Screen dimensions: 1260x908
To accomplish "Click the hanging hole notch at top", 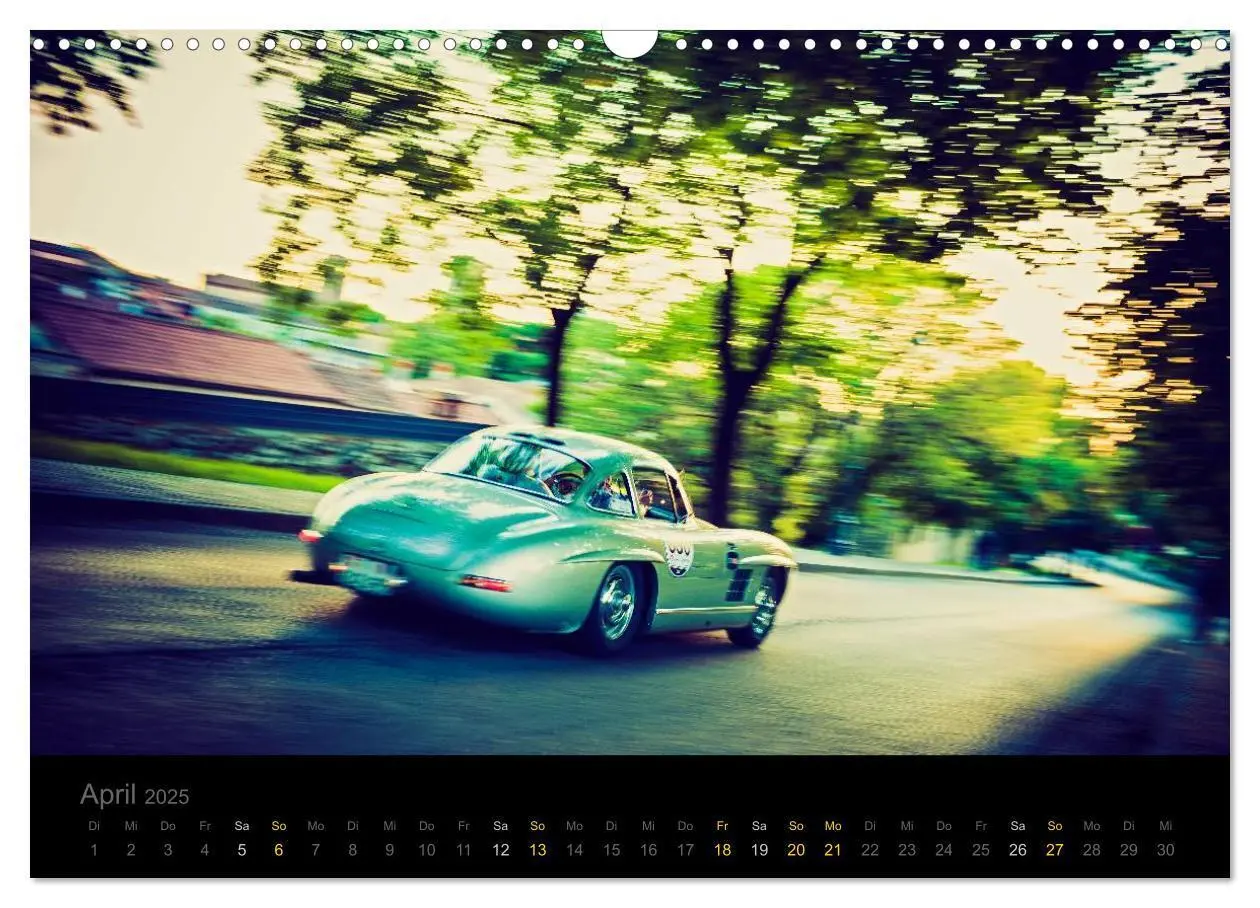I will coord(630,42).
